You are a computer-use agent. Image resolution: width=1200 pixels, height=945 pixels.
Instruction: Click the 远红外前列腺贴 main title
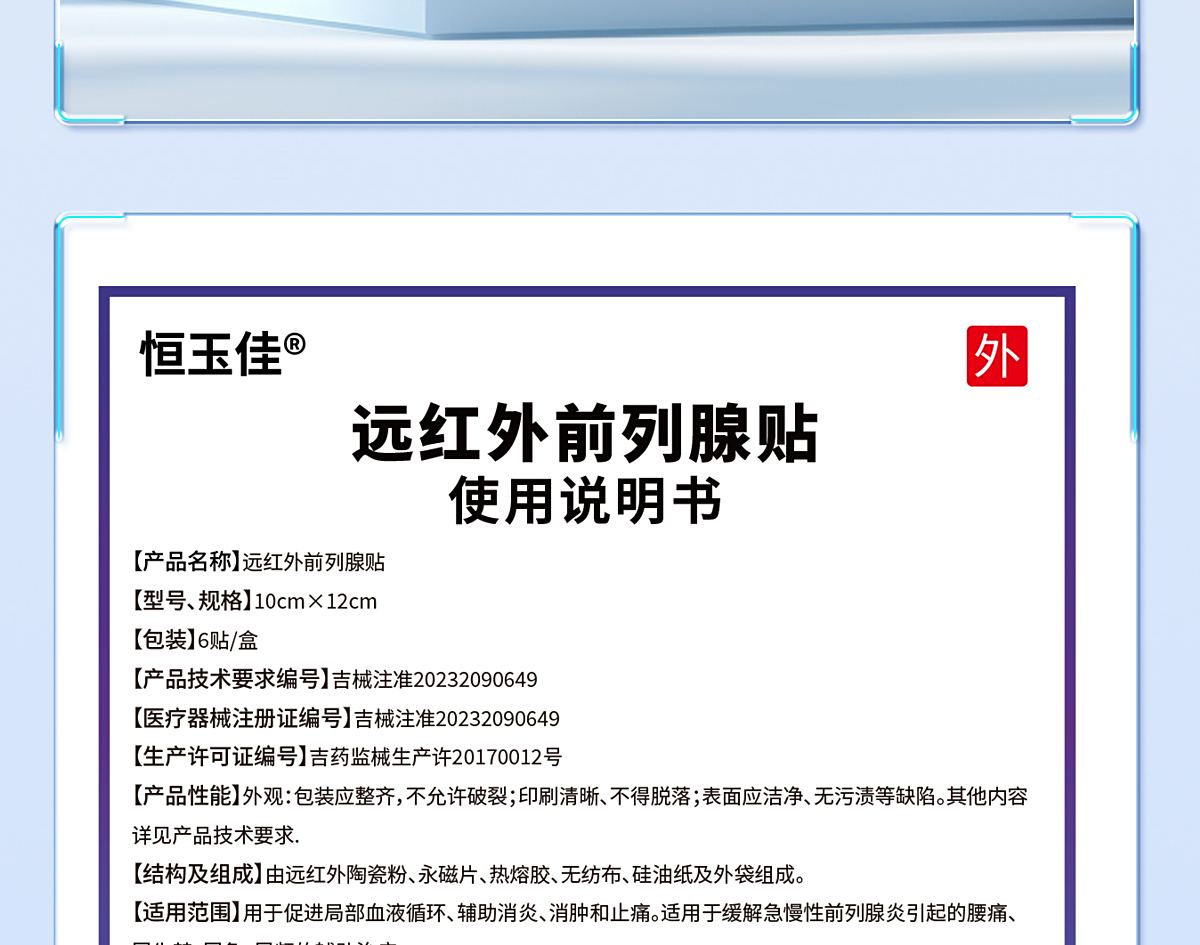(x=585, y=433)
